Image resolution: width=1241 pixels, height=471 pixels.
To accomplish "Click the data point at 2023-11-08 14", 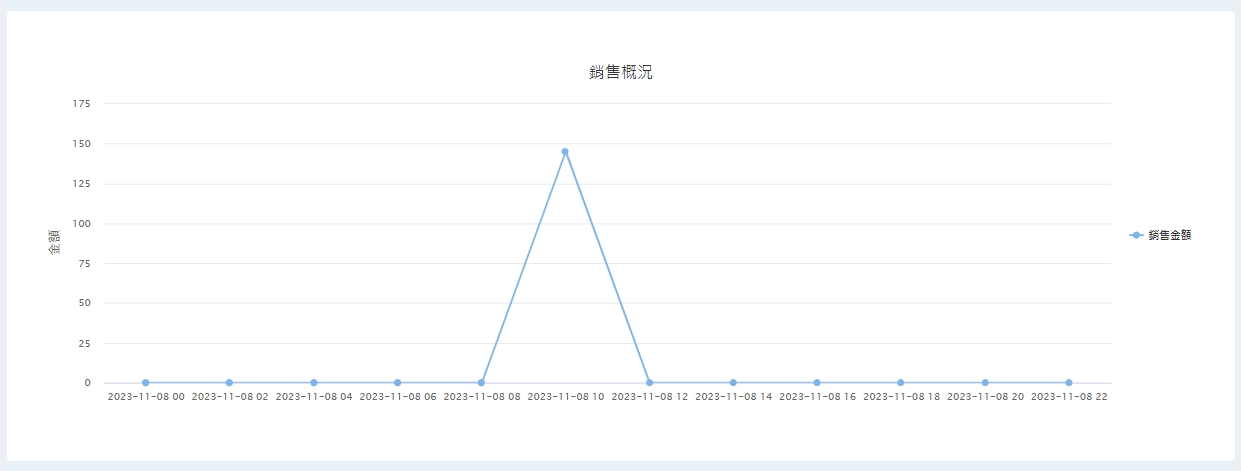I will pyautogui.click(x=733, y=383).
